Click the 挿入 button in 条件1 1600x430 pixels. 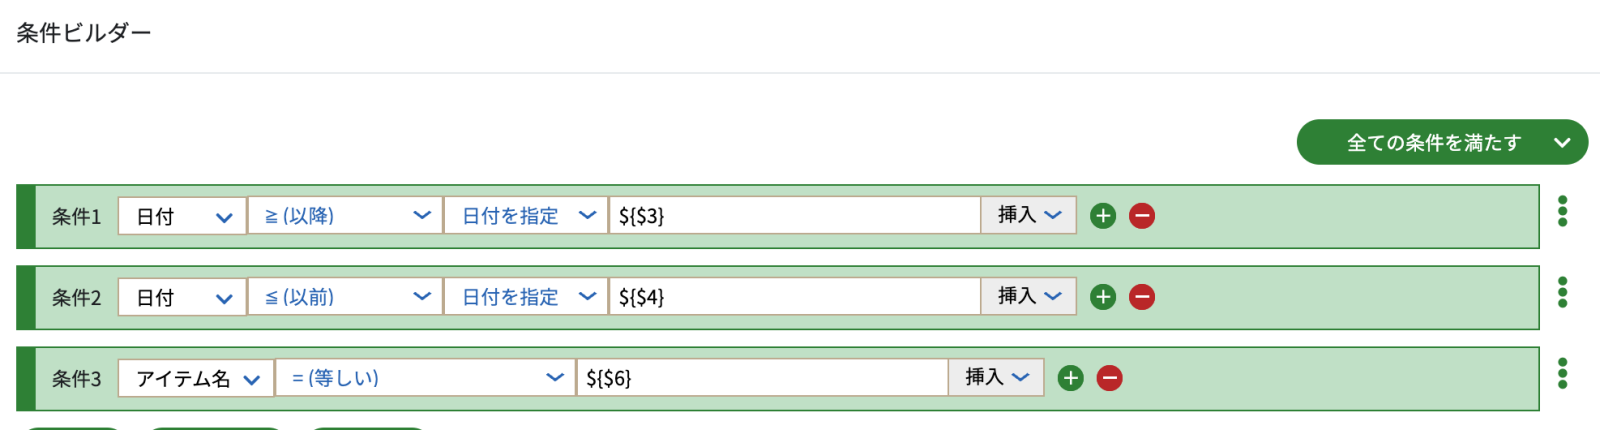(x=1029, y=215)
